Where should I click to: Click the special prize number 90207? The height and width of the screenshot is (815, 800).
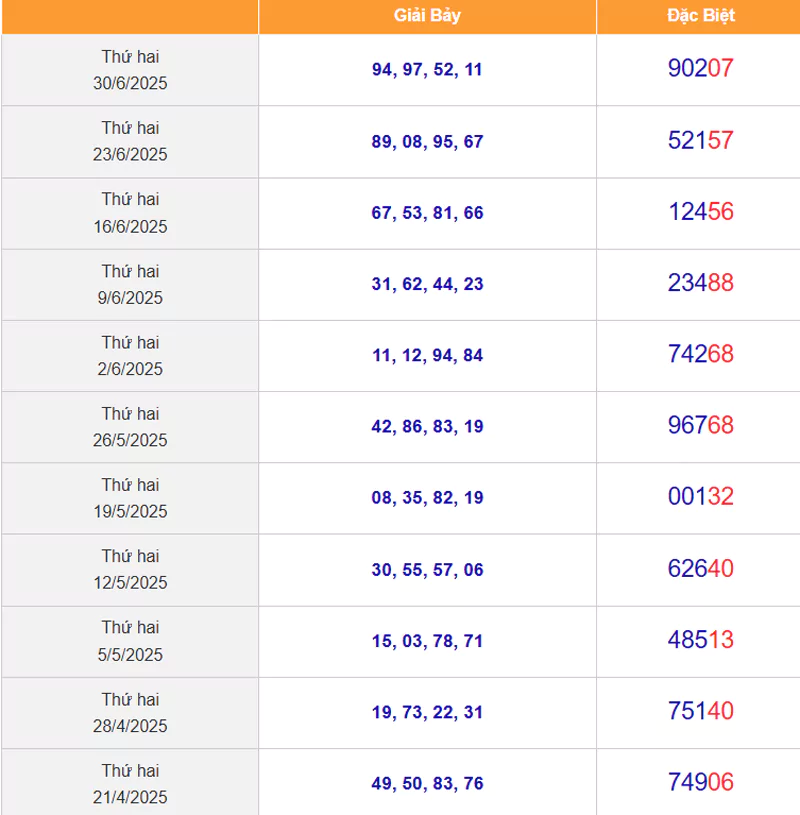click(700, 68)
